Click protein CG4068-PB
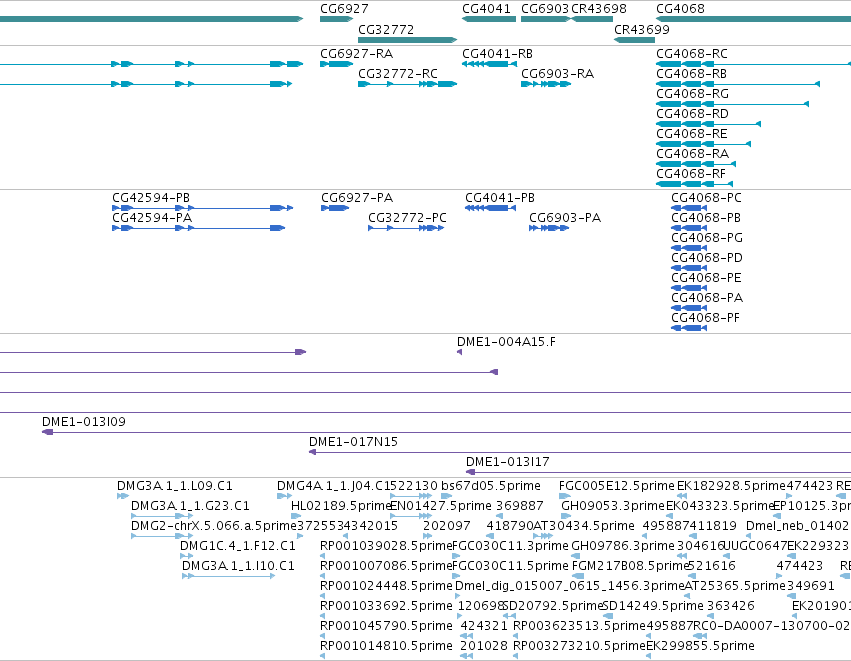 click(706, 218)
